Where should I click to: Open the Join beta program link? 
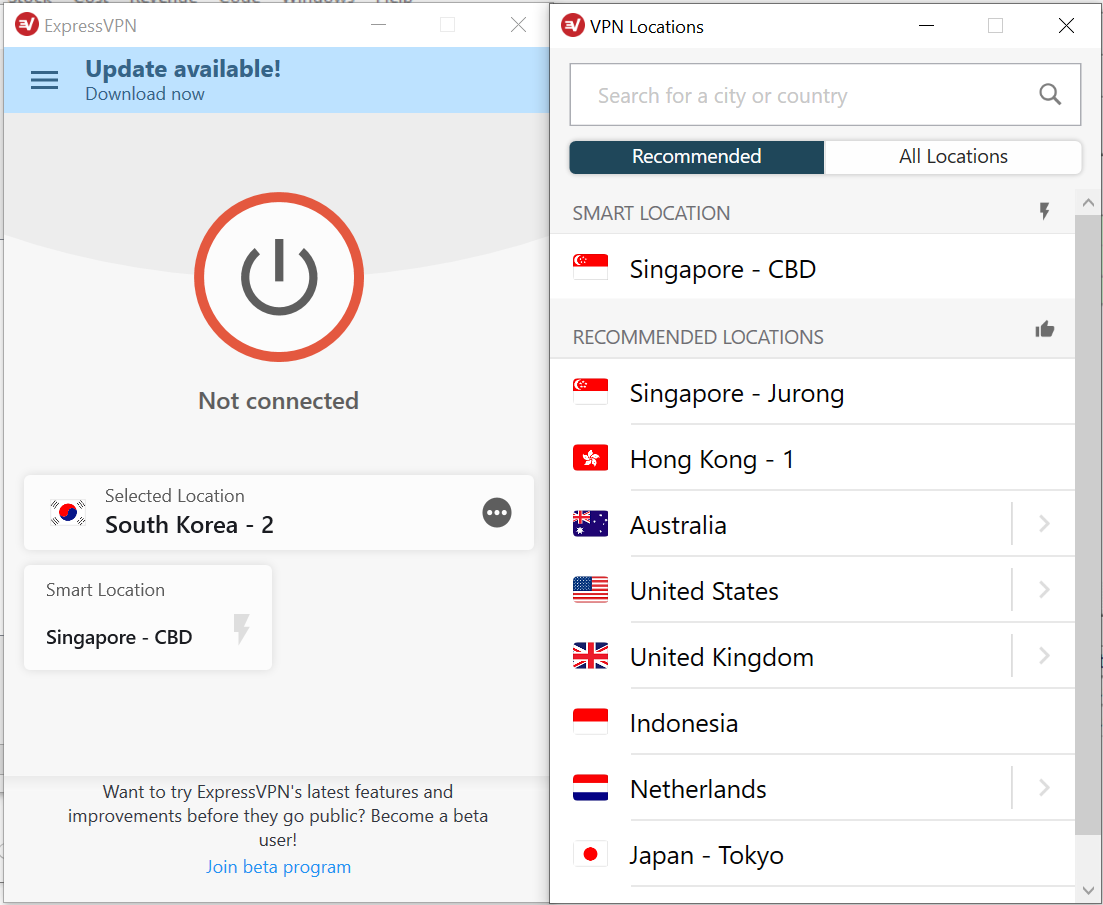tap(278, 867)
